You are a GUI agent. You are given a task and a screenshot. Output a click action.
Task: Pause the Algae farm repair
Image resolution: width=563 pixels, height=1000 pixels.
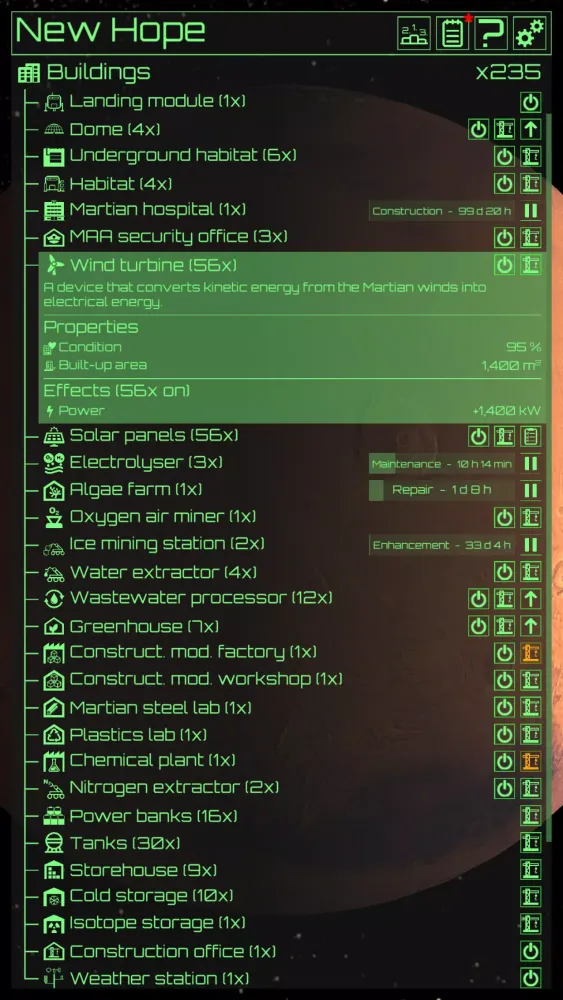(530, 490)
